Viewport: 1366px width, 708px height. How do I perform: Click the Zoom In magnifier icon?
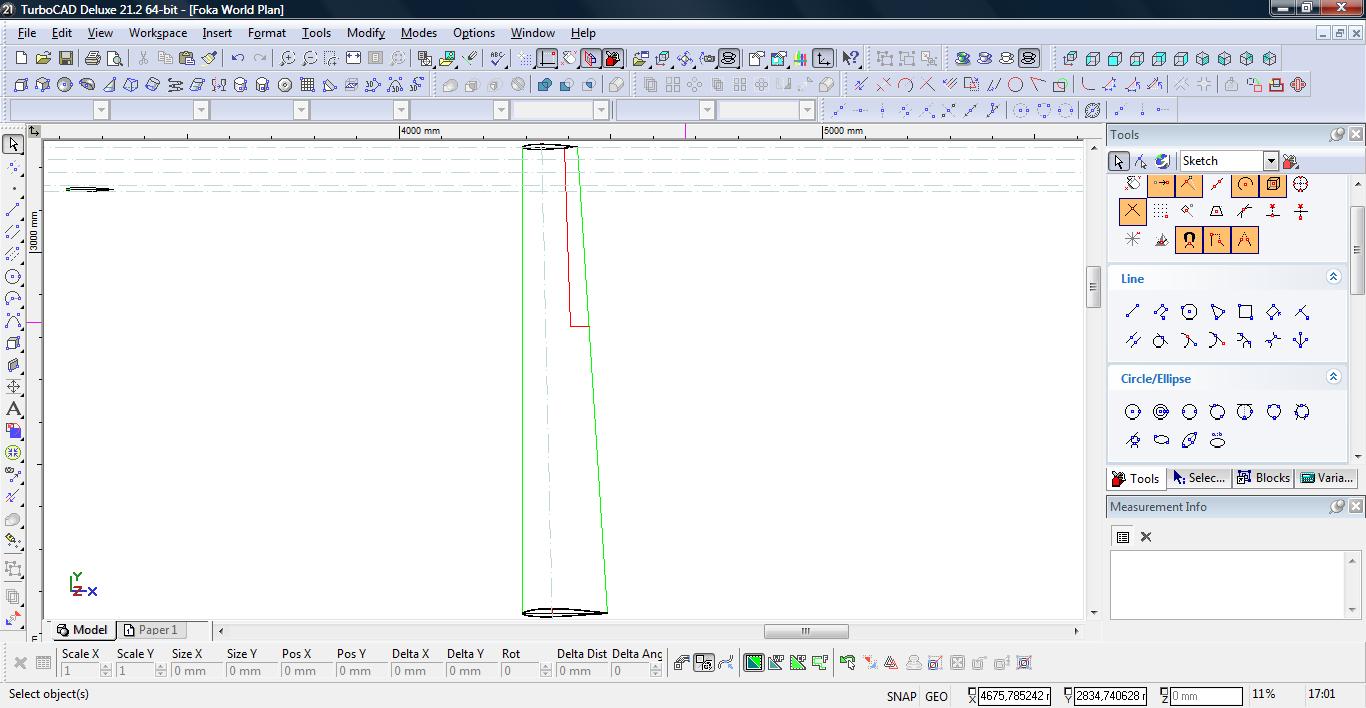[288, 59]
